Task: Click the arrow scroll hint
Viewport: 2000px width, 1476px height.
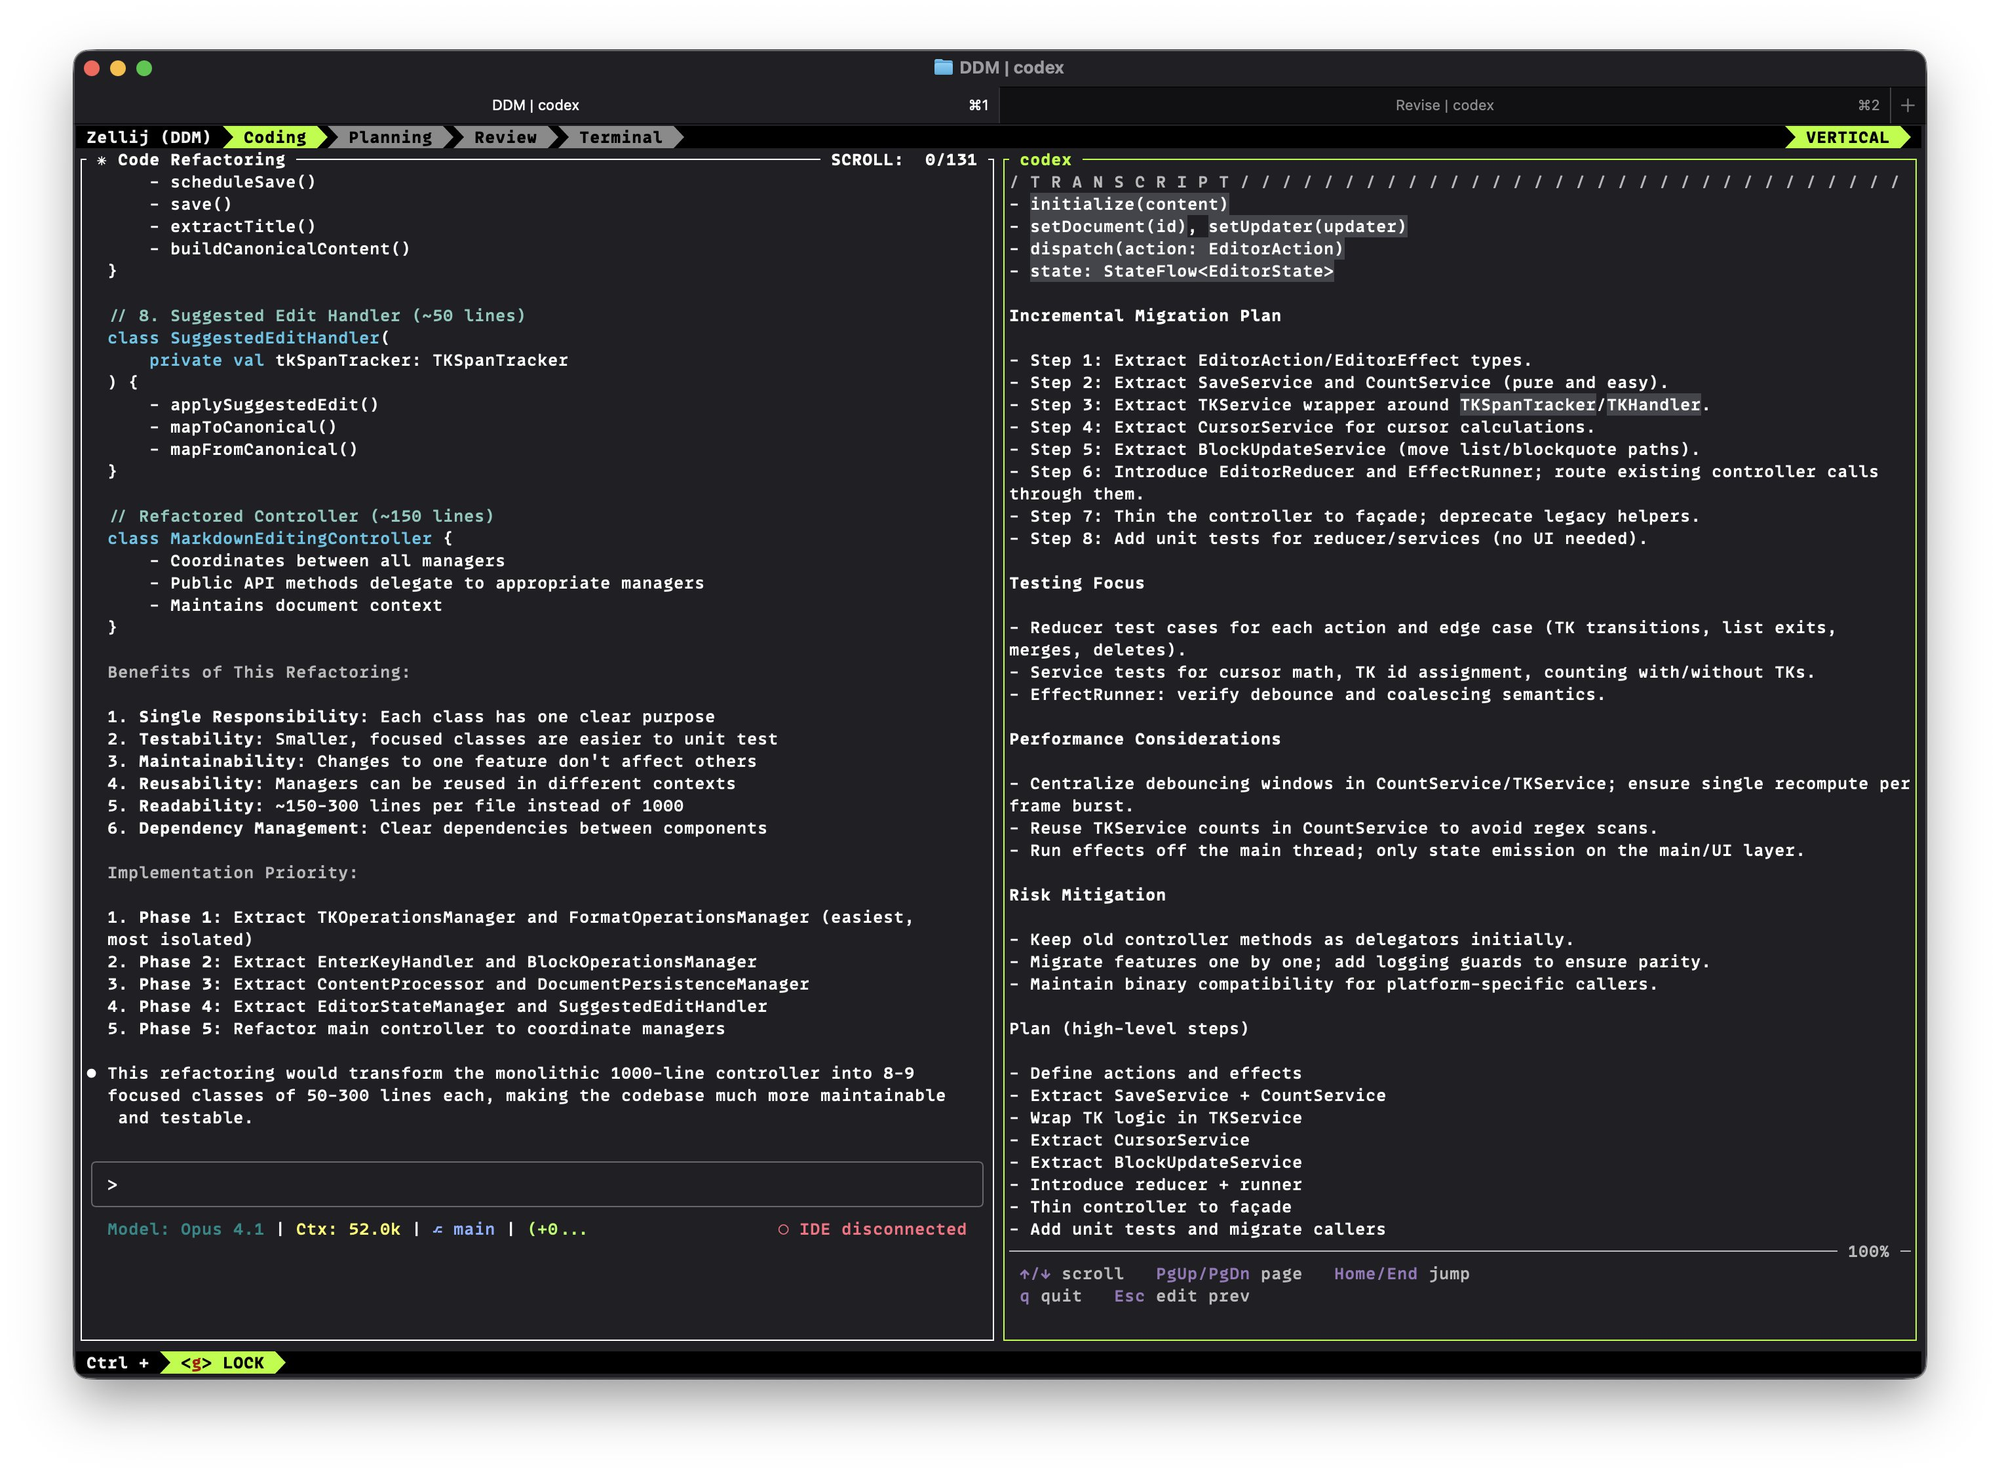Action: pos(1071,1274)
